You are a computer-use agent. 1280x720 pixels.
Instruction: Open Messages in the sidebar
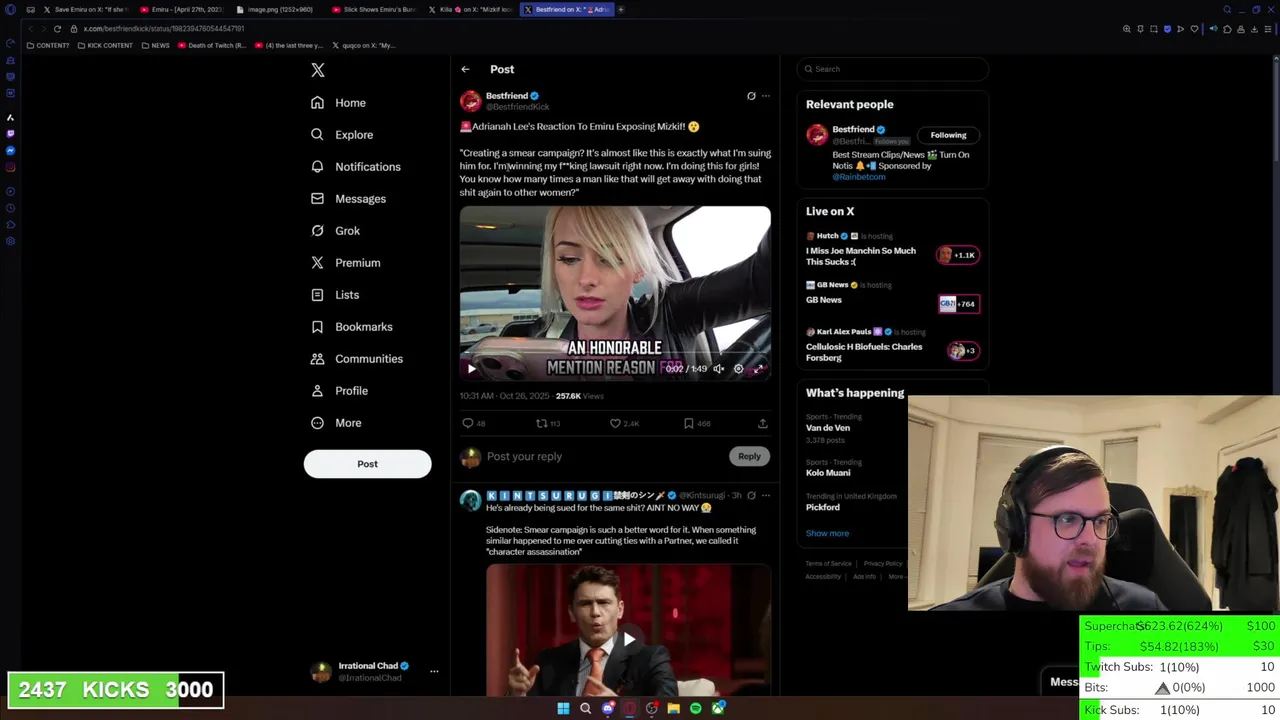(x=347, y=199)
